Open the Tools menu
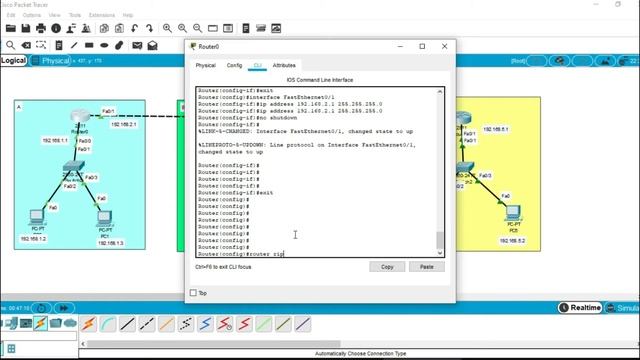 click(75, 15)
